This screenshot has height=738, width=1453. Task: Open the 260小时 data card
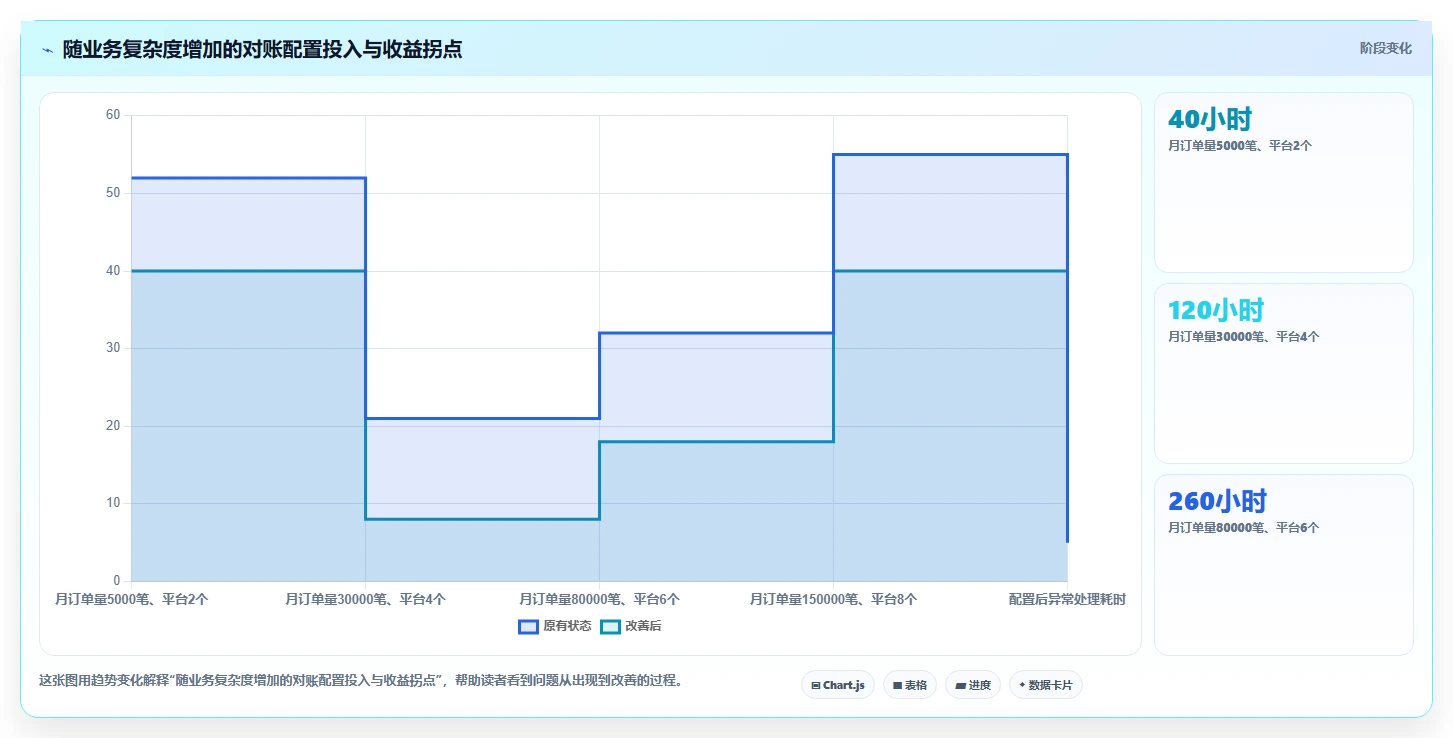(x=1284, y=565)
